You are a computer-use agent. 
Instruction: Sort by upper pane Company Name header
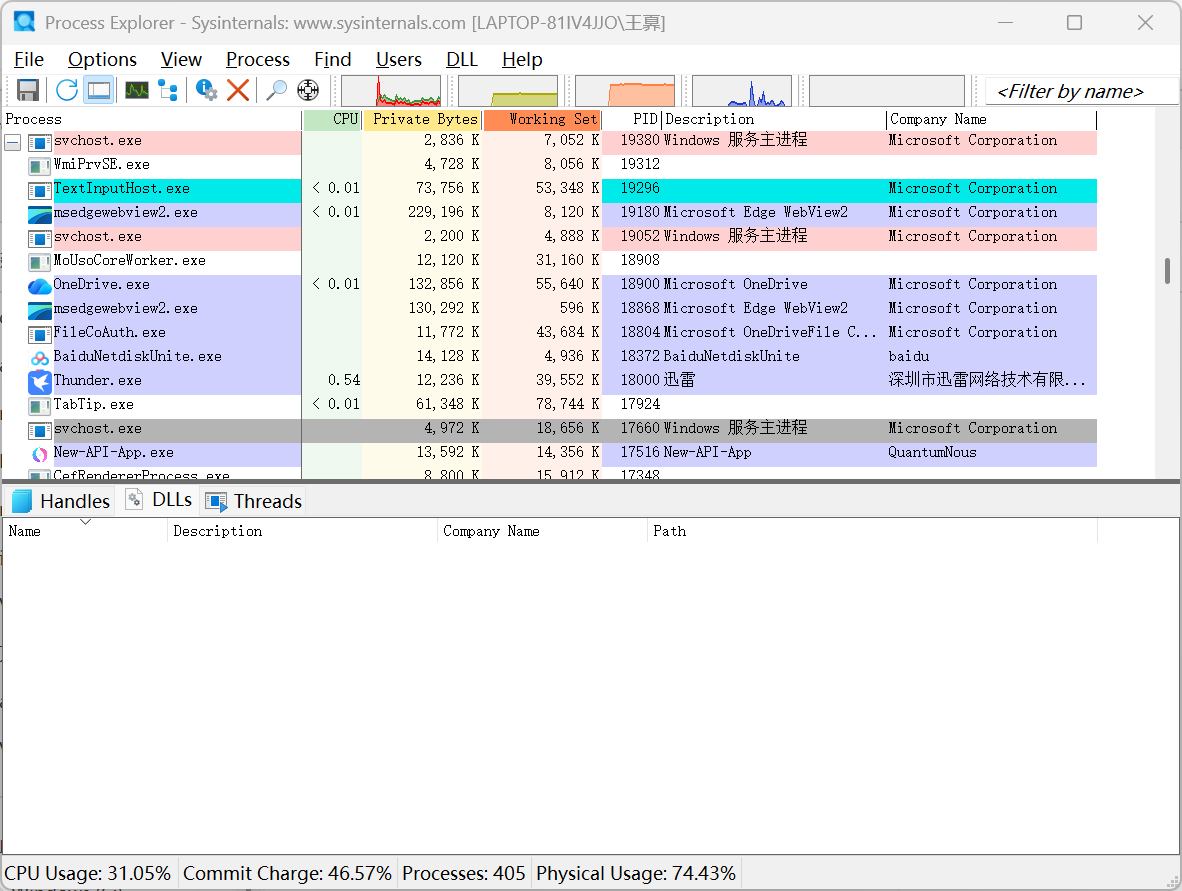[x=991, y=119]
